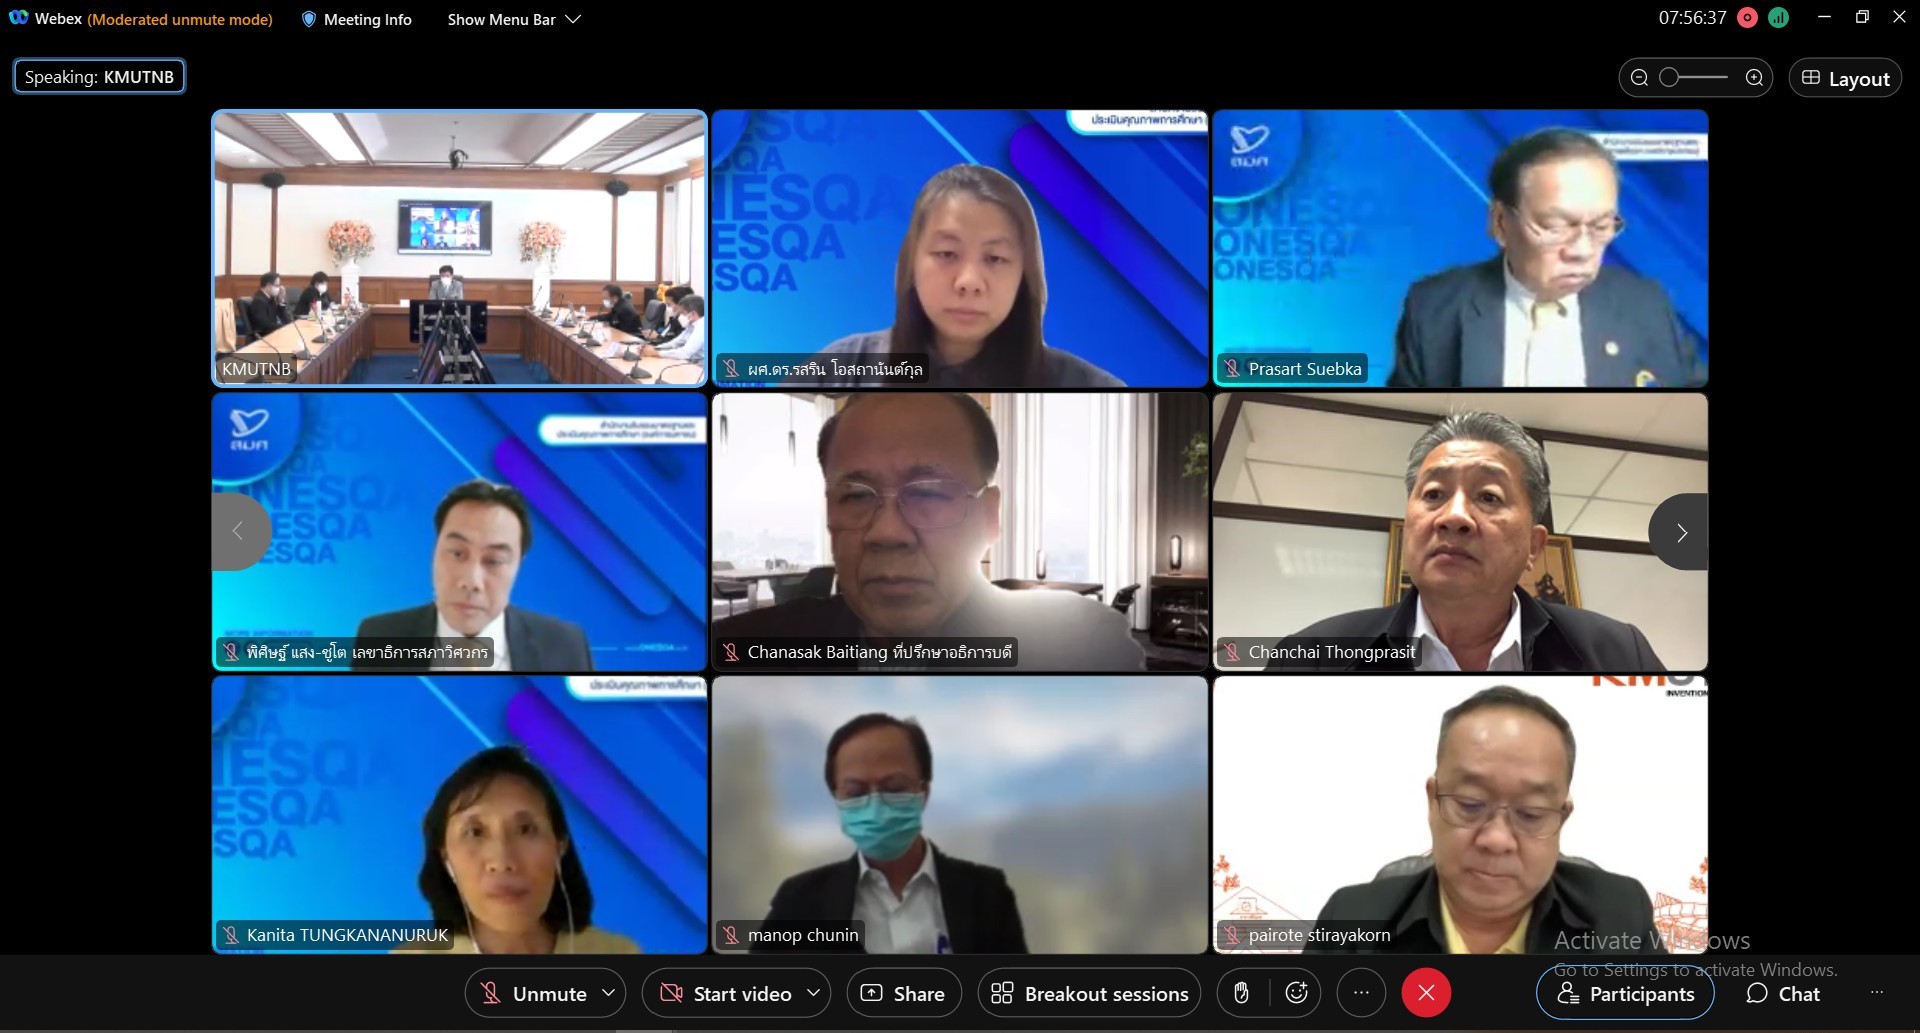Expand the Unmute audio options arrow
This screenshot has height=1033, width=1920.
[x=608, y=993]
